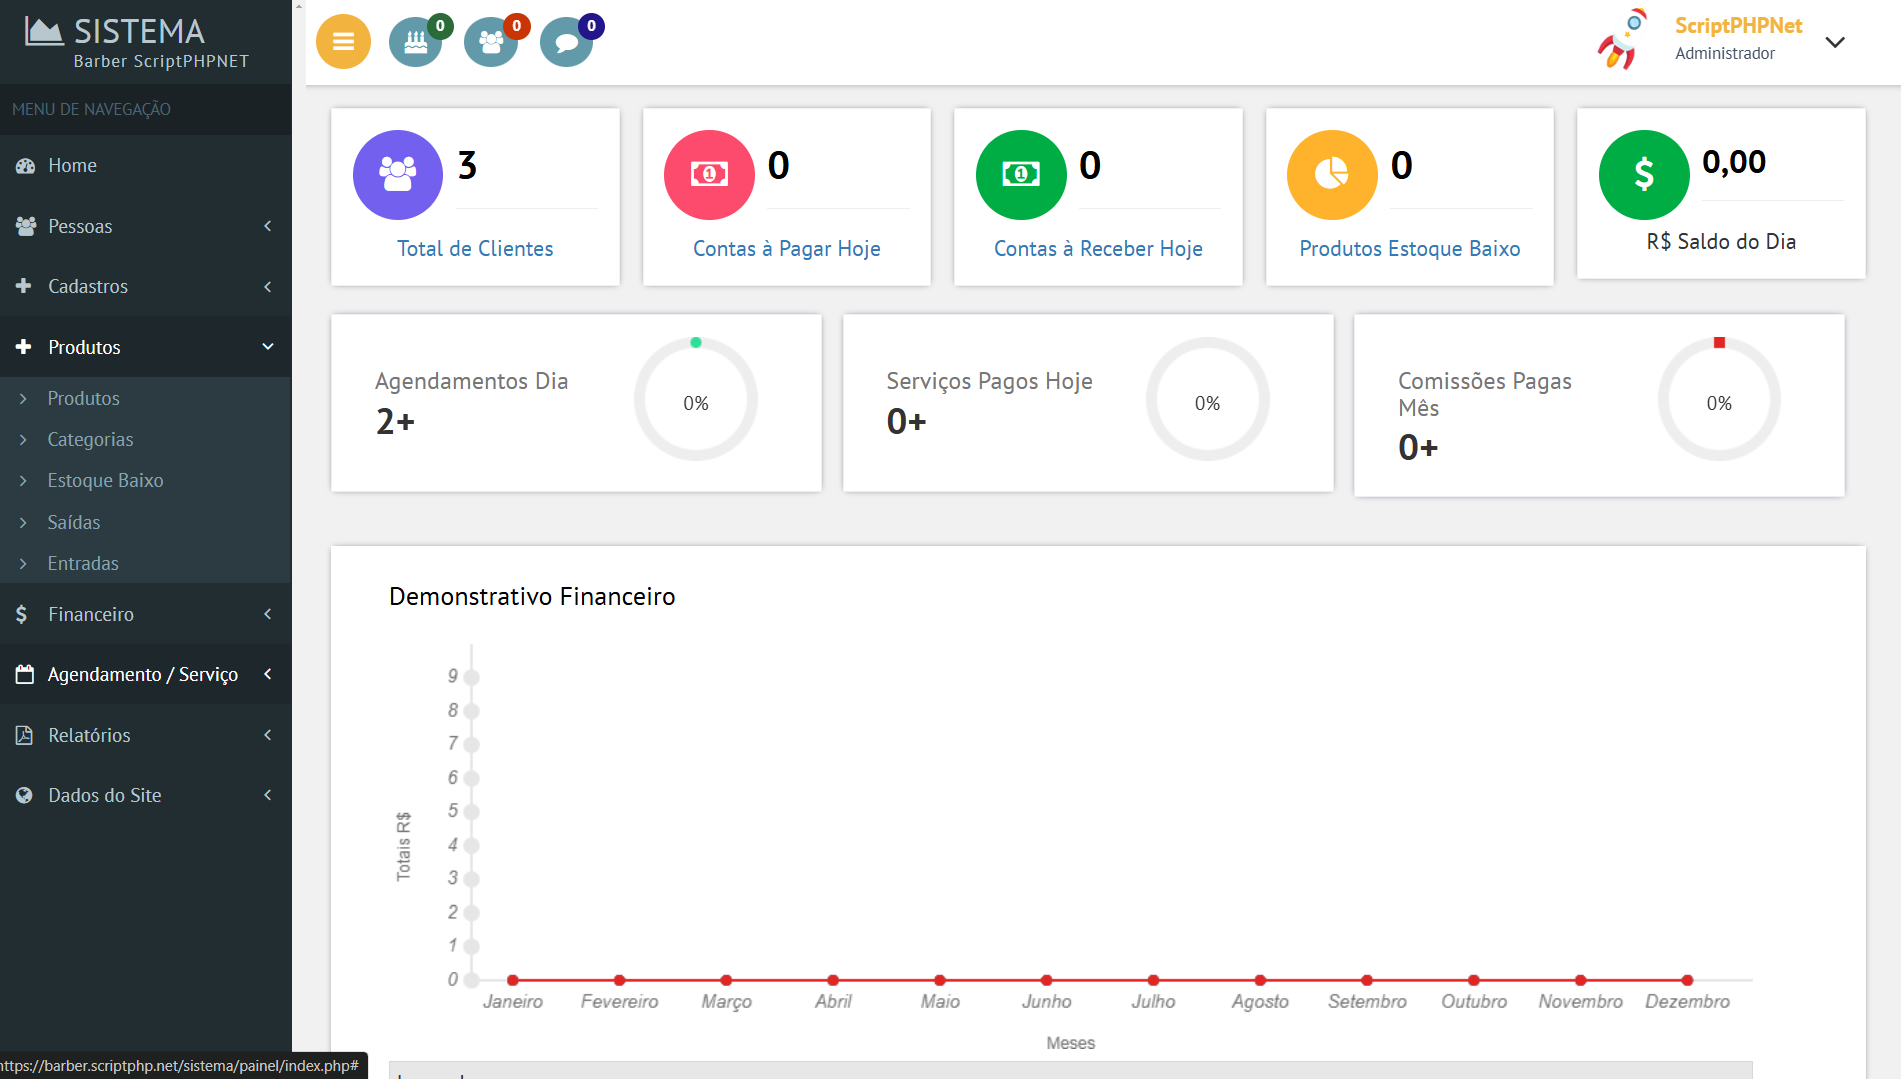Click the rocket profile avatar
This screenshot has width=1901, height=1079.
tap(1621, 40)
